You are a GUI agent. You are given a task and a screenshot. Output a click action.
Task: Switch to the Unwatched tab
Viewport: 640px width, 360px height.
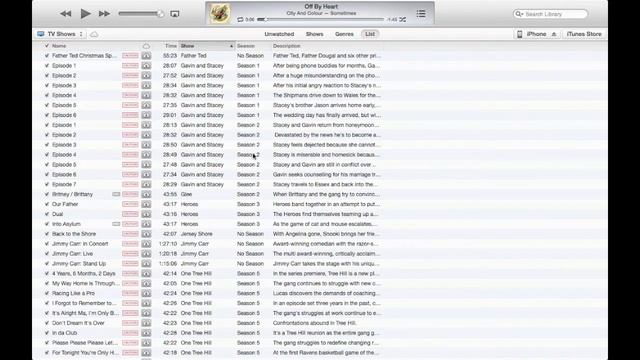pyautogui.click(x=279, y=34)
